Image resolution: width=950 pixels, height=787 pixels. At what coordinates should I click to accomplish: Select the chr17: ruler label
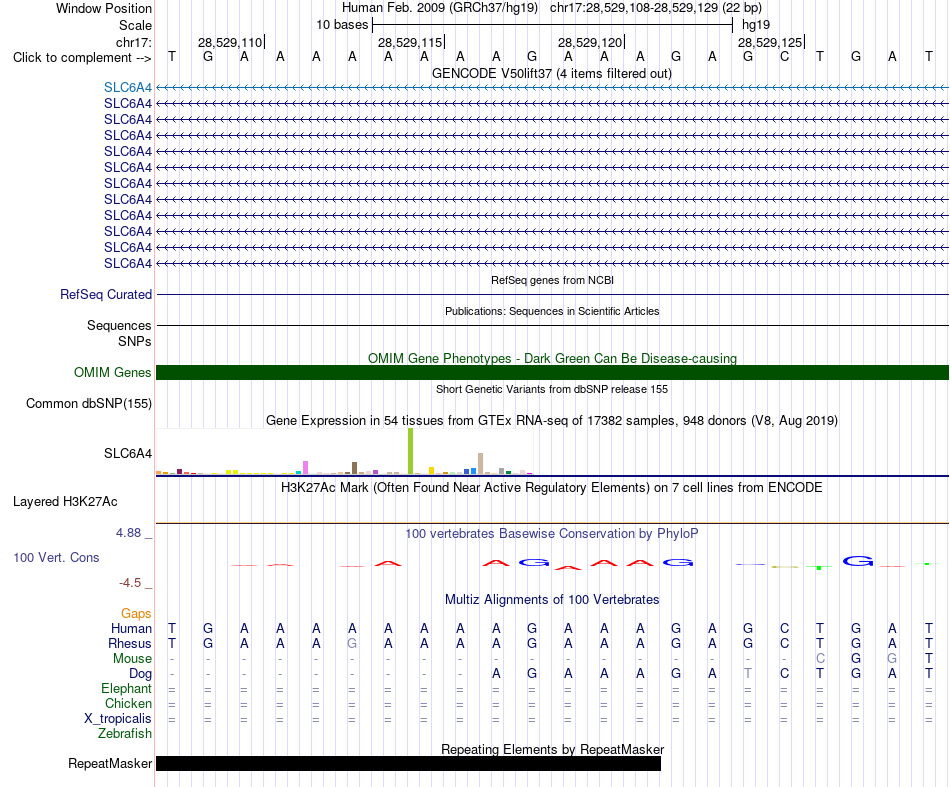click(133, 42)
